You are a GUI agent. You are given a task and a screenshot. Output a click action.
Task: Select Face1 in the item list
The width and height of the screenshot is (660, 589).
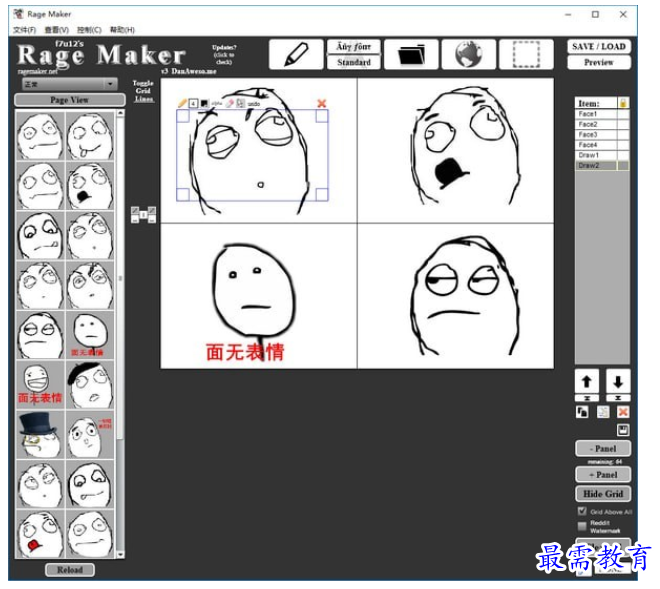(596, 114)
